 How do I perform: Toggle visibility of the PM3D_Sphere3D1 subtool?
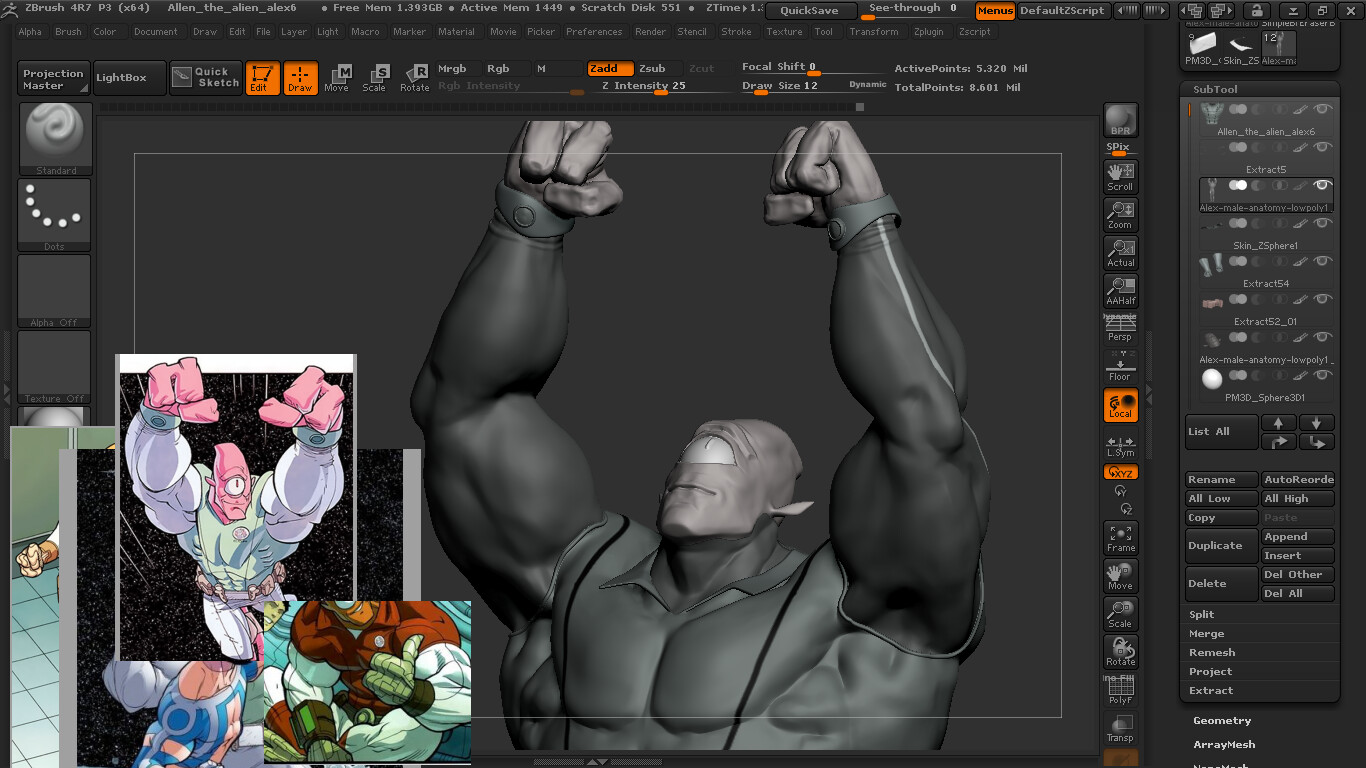pyautogui.click(x=1323, y=375)
